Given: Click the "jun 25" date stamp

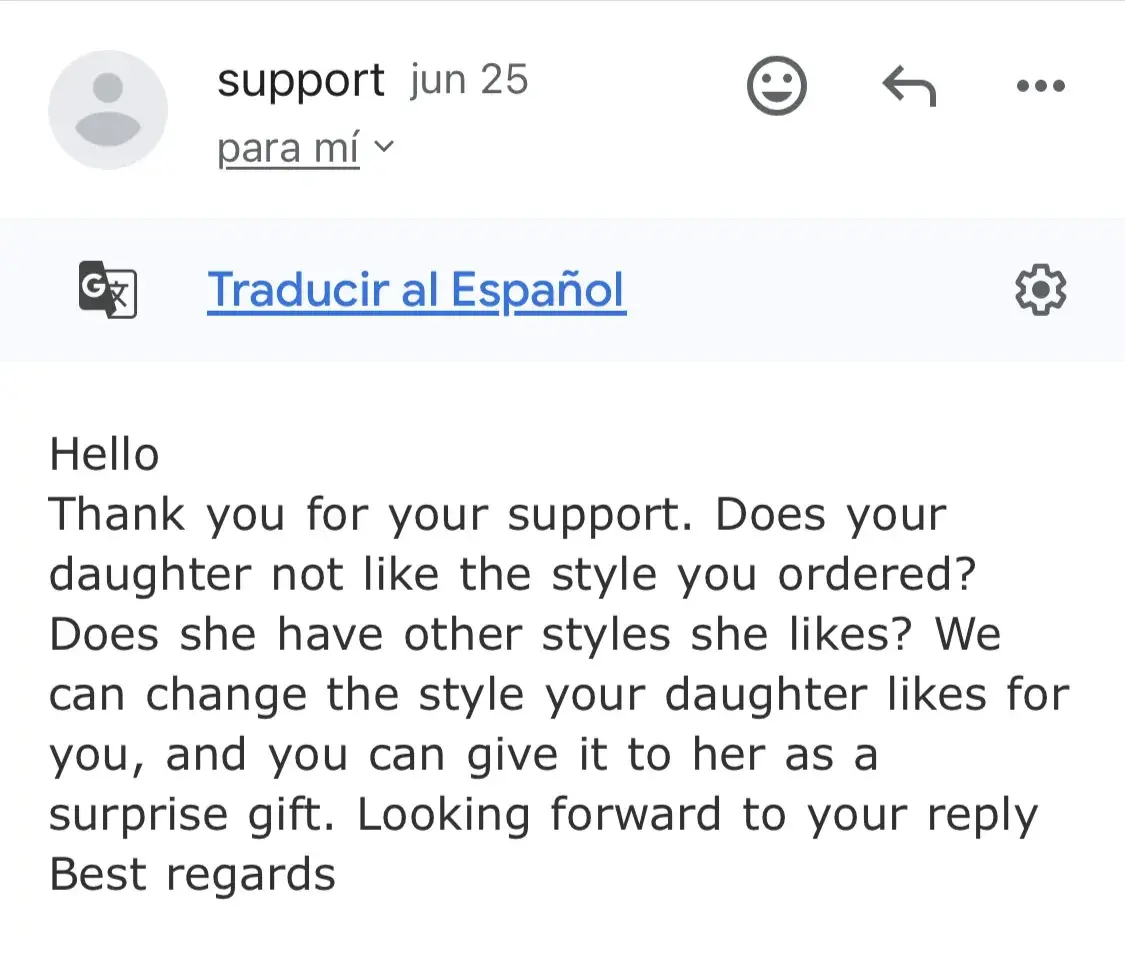Looking at the screenshot, I should click(x=468, y=80).
